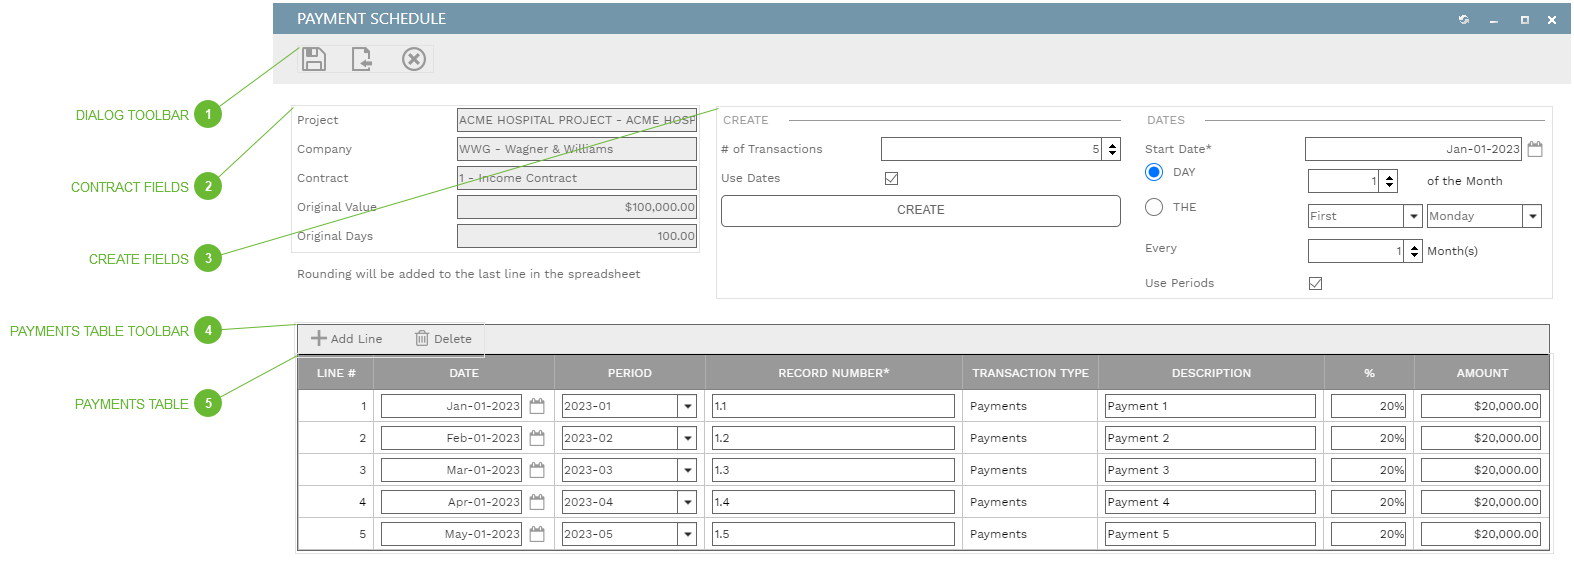Open calendar icon for Jan-01-2023 row
Screen dimensions: 1574x579
[x=537, y=406]
